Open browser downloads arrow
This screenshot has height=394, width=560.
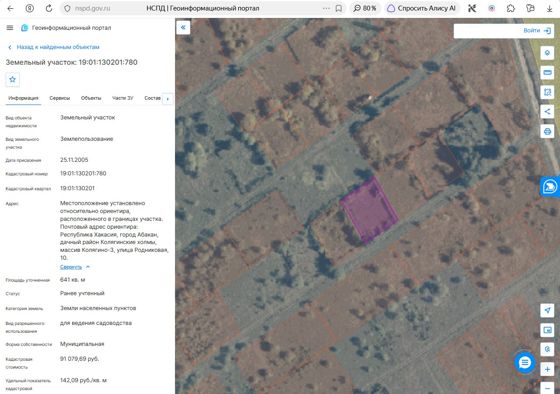(550, 8)
